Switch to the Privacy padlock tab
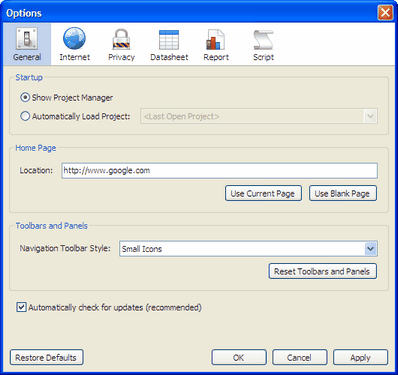398x375 pixels. [121, 44]
